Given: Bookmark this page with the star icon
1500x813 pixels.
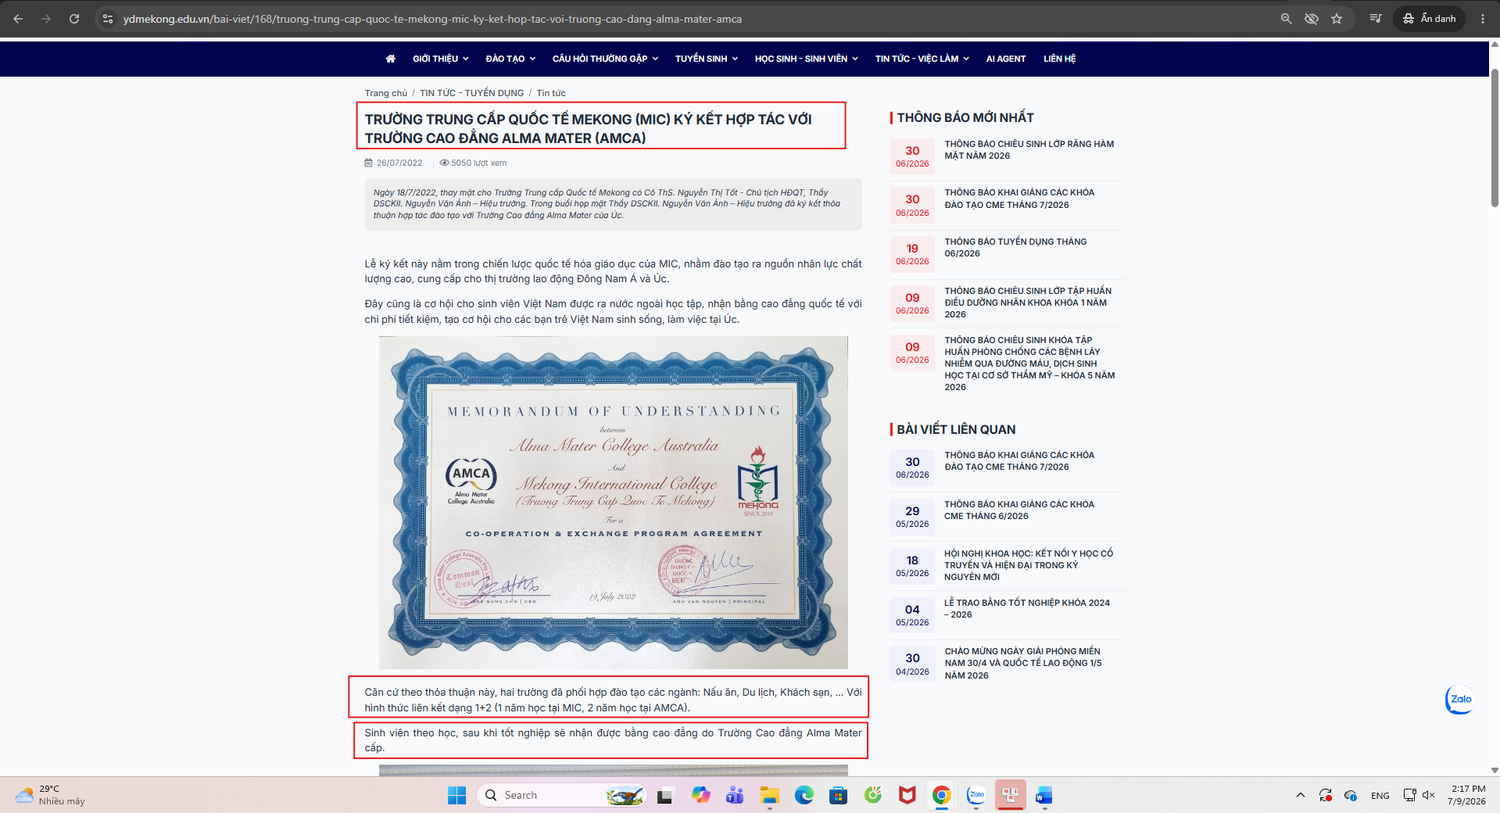Looking at the screenshot, I should pos(1337,19).
